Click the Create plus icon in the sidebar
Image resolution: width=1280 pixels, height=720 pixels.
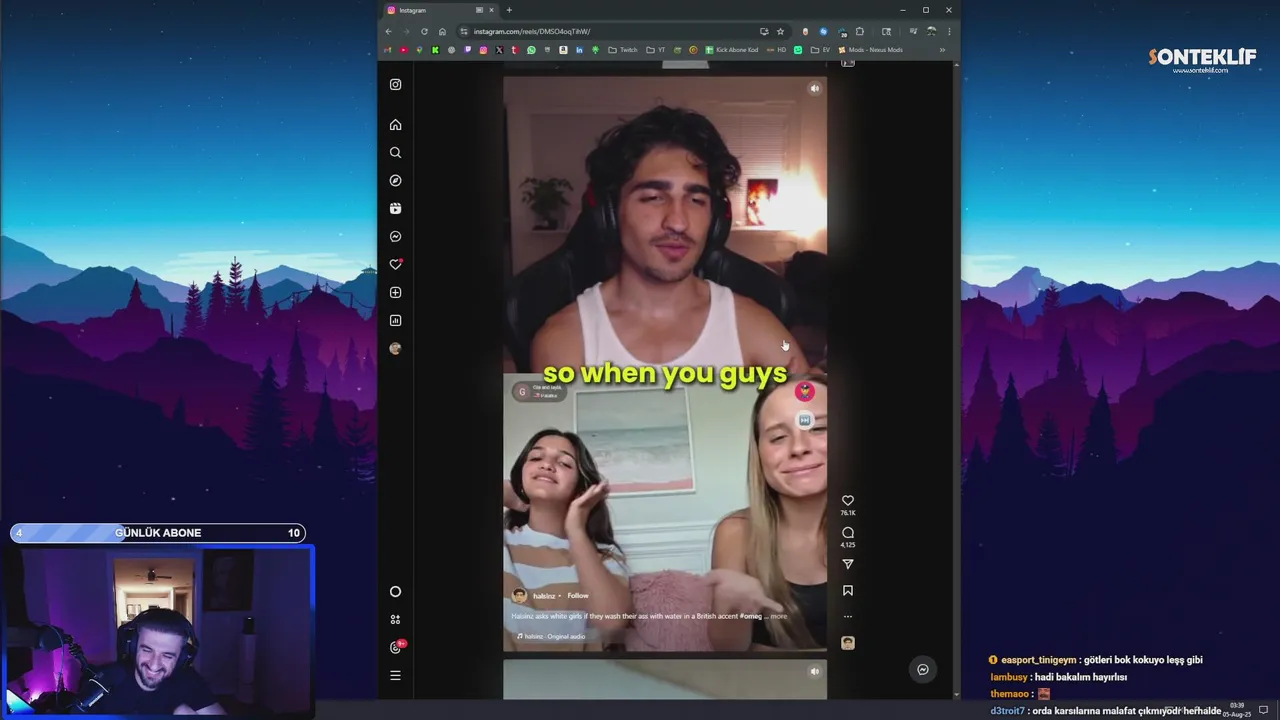[395, 293]
